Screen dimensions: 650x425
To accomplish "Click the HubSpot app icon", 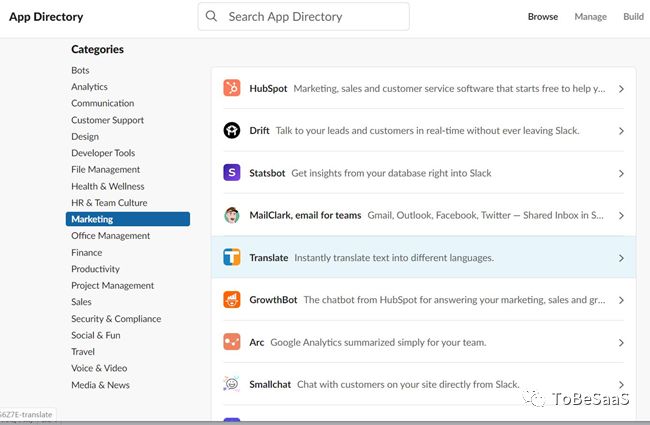I will click(x=232, y=88).
